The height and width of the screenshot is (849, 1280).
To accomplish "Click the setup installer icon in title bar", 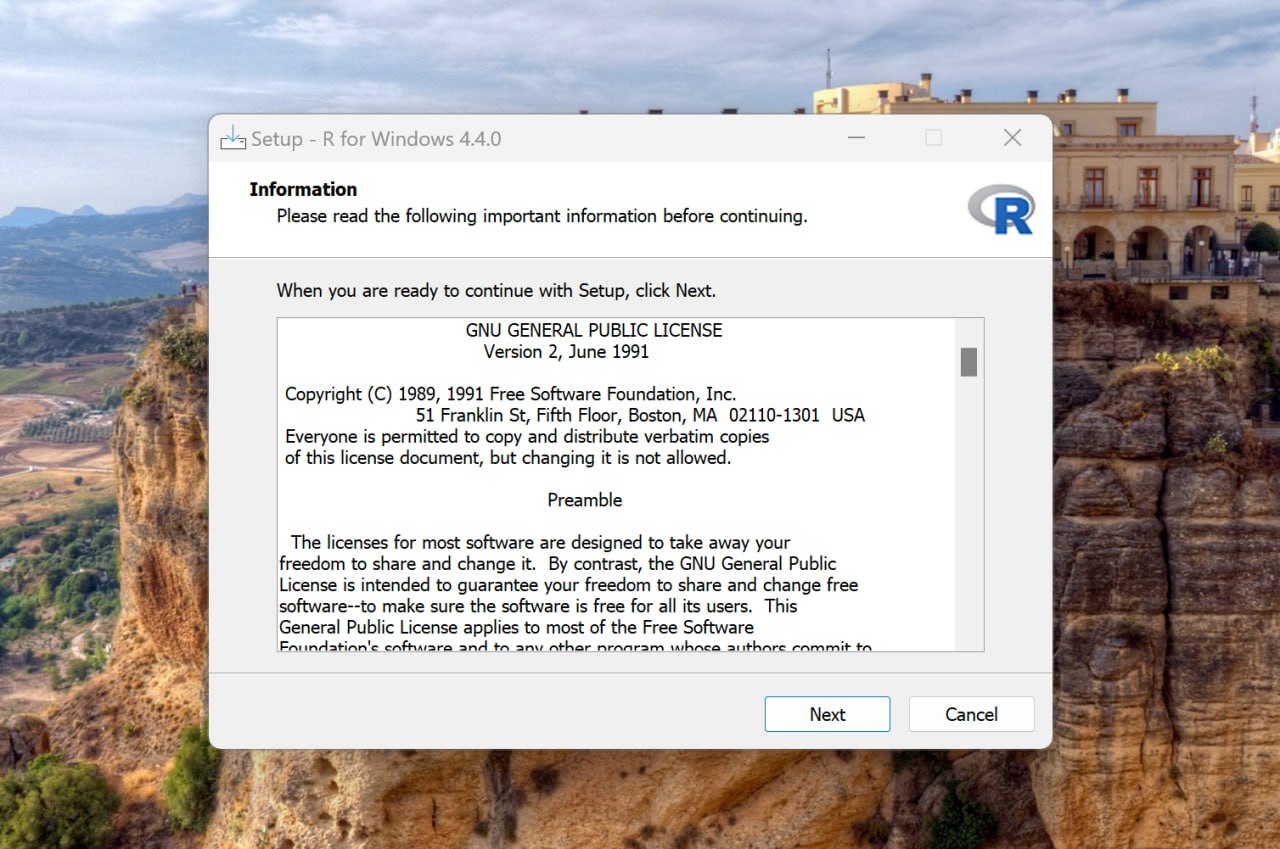I will click(x=233, y=138).
